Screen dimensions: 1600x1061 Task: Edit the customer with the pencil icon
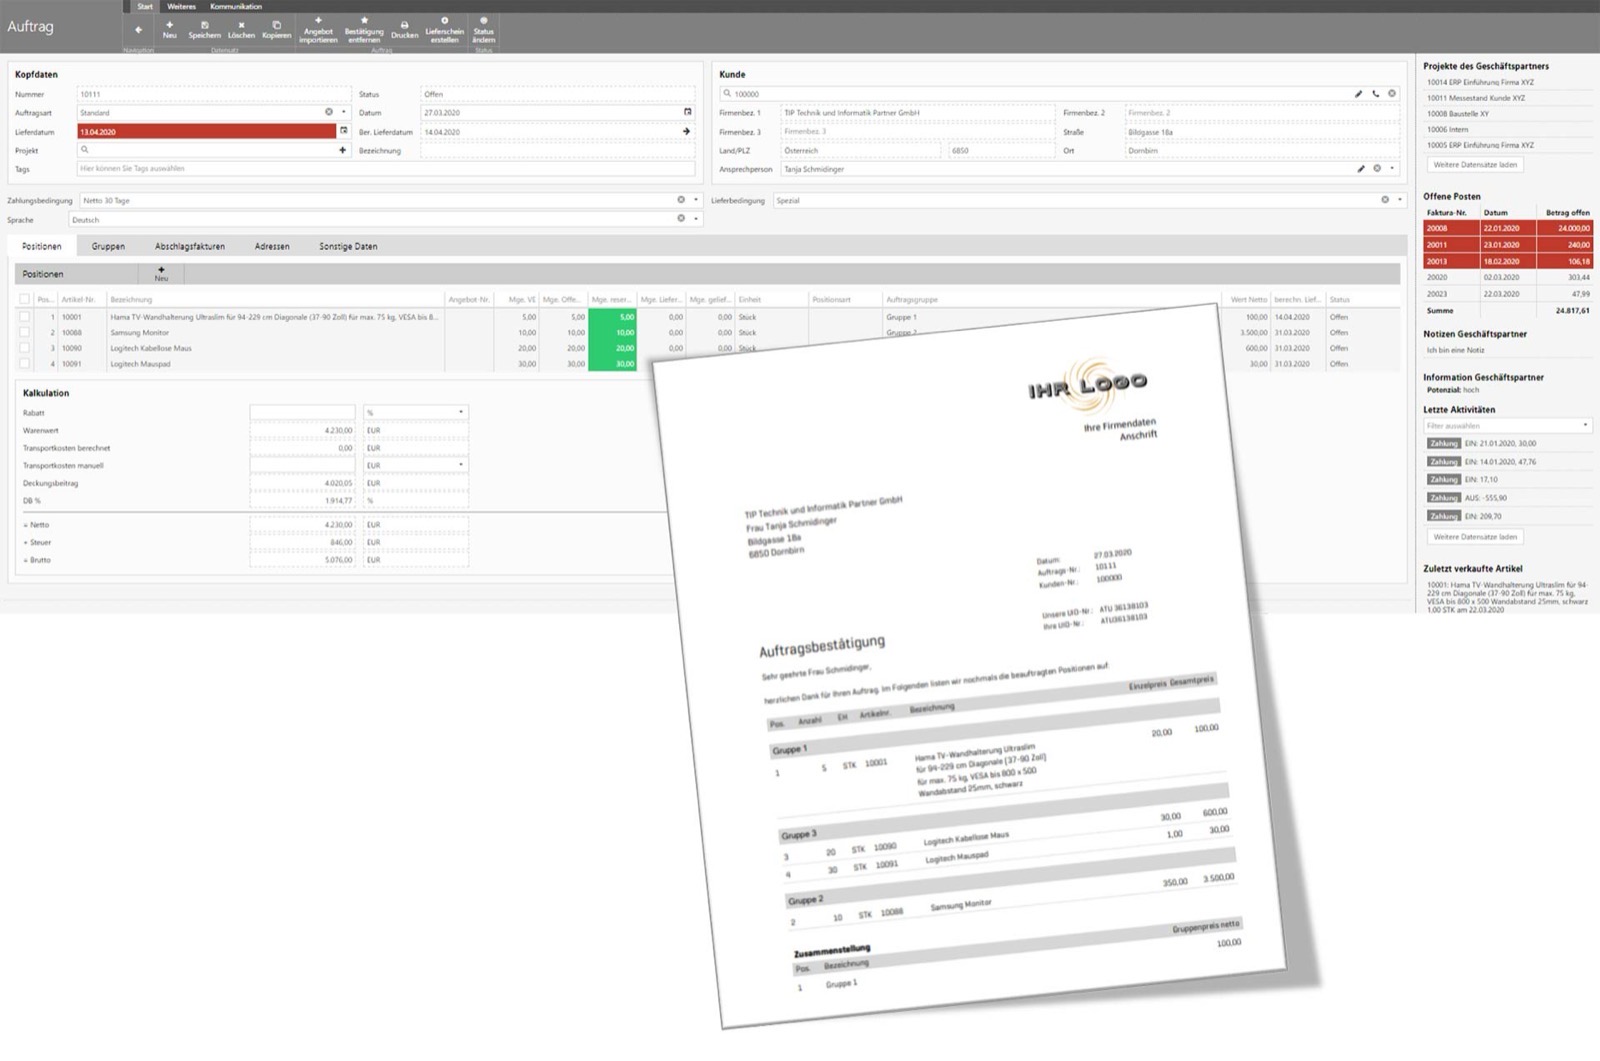pyautogui.click(x=1358, y=94)
